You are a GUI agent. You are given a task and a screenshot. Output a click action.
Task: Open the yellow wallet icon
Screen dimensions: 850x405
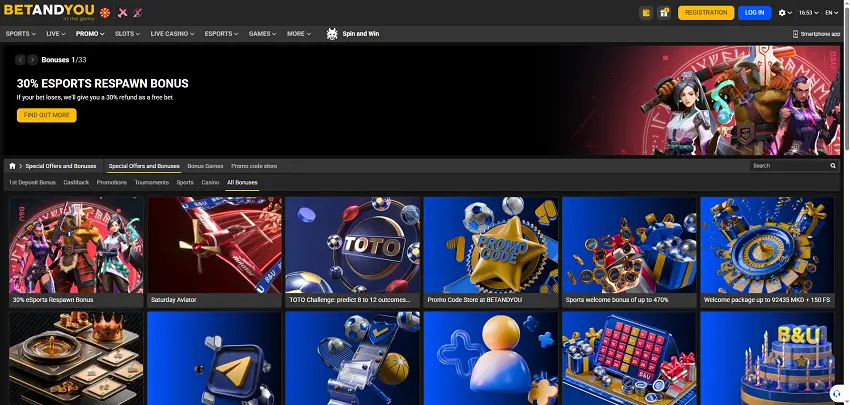coord(646,12)
